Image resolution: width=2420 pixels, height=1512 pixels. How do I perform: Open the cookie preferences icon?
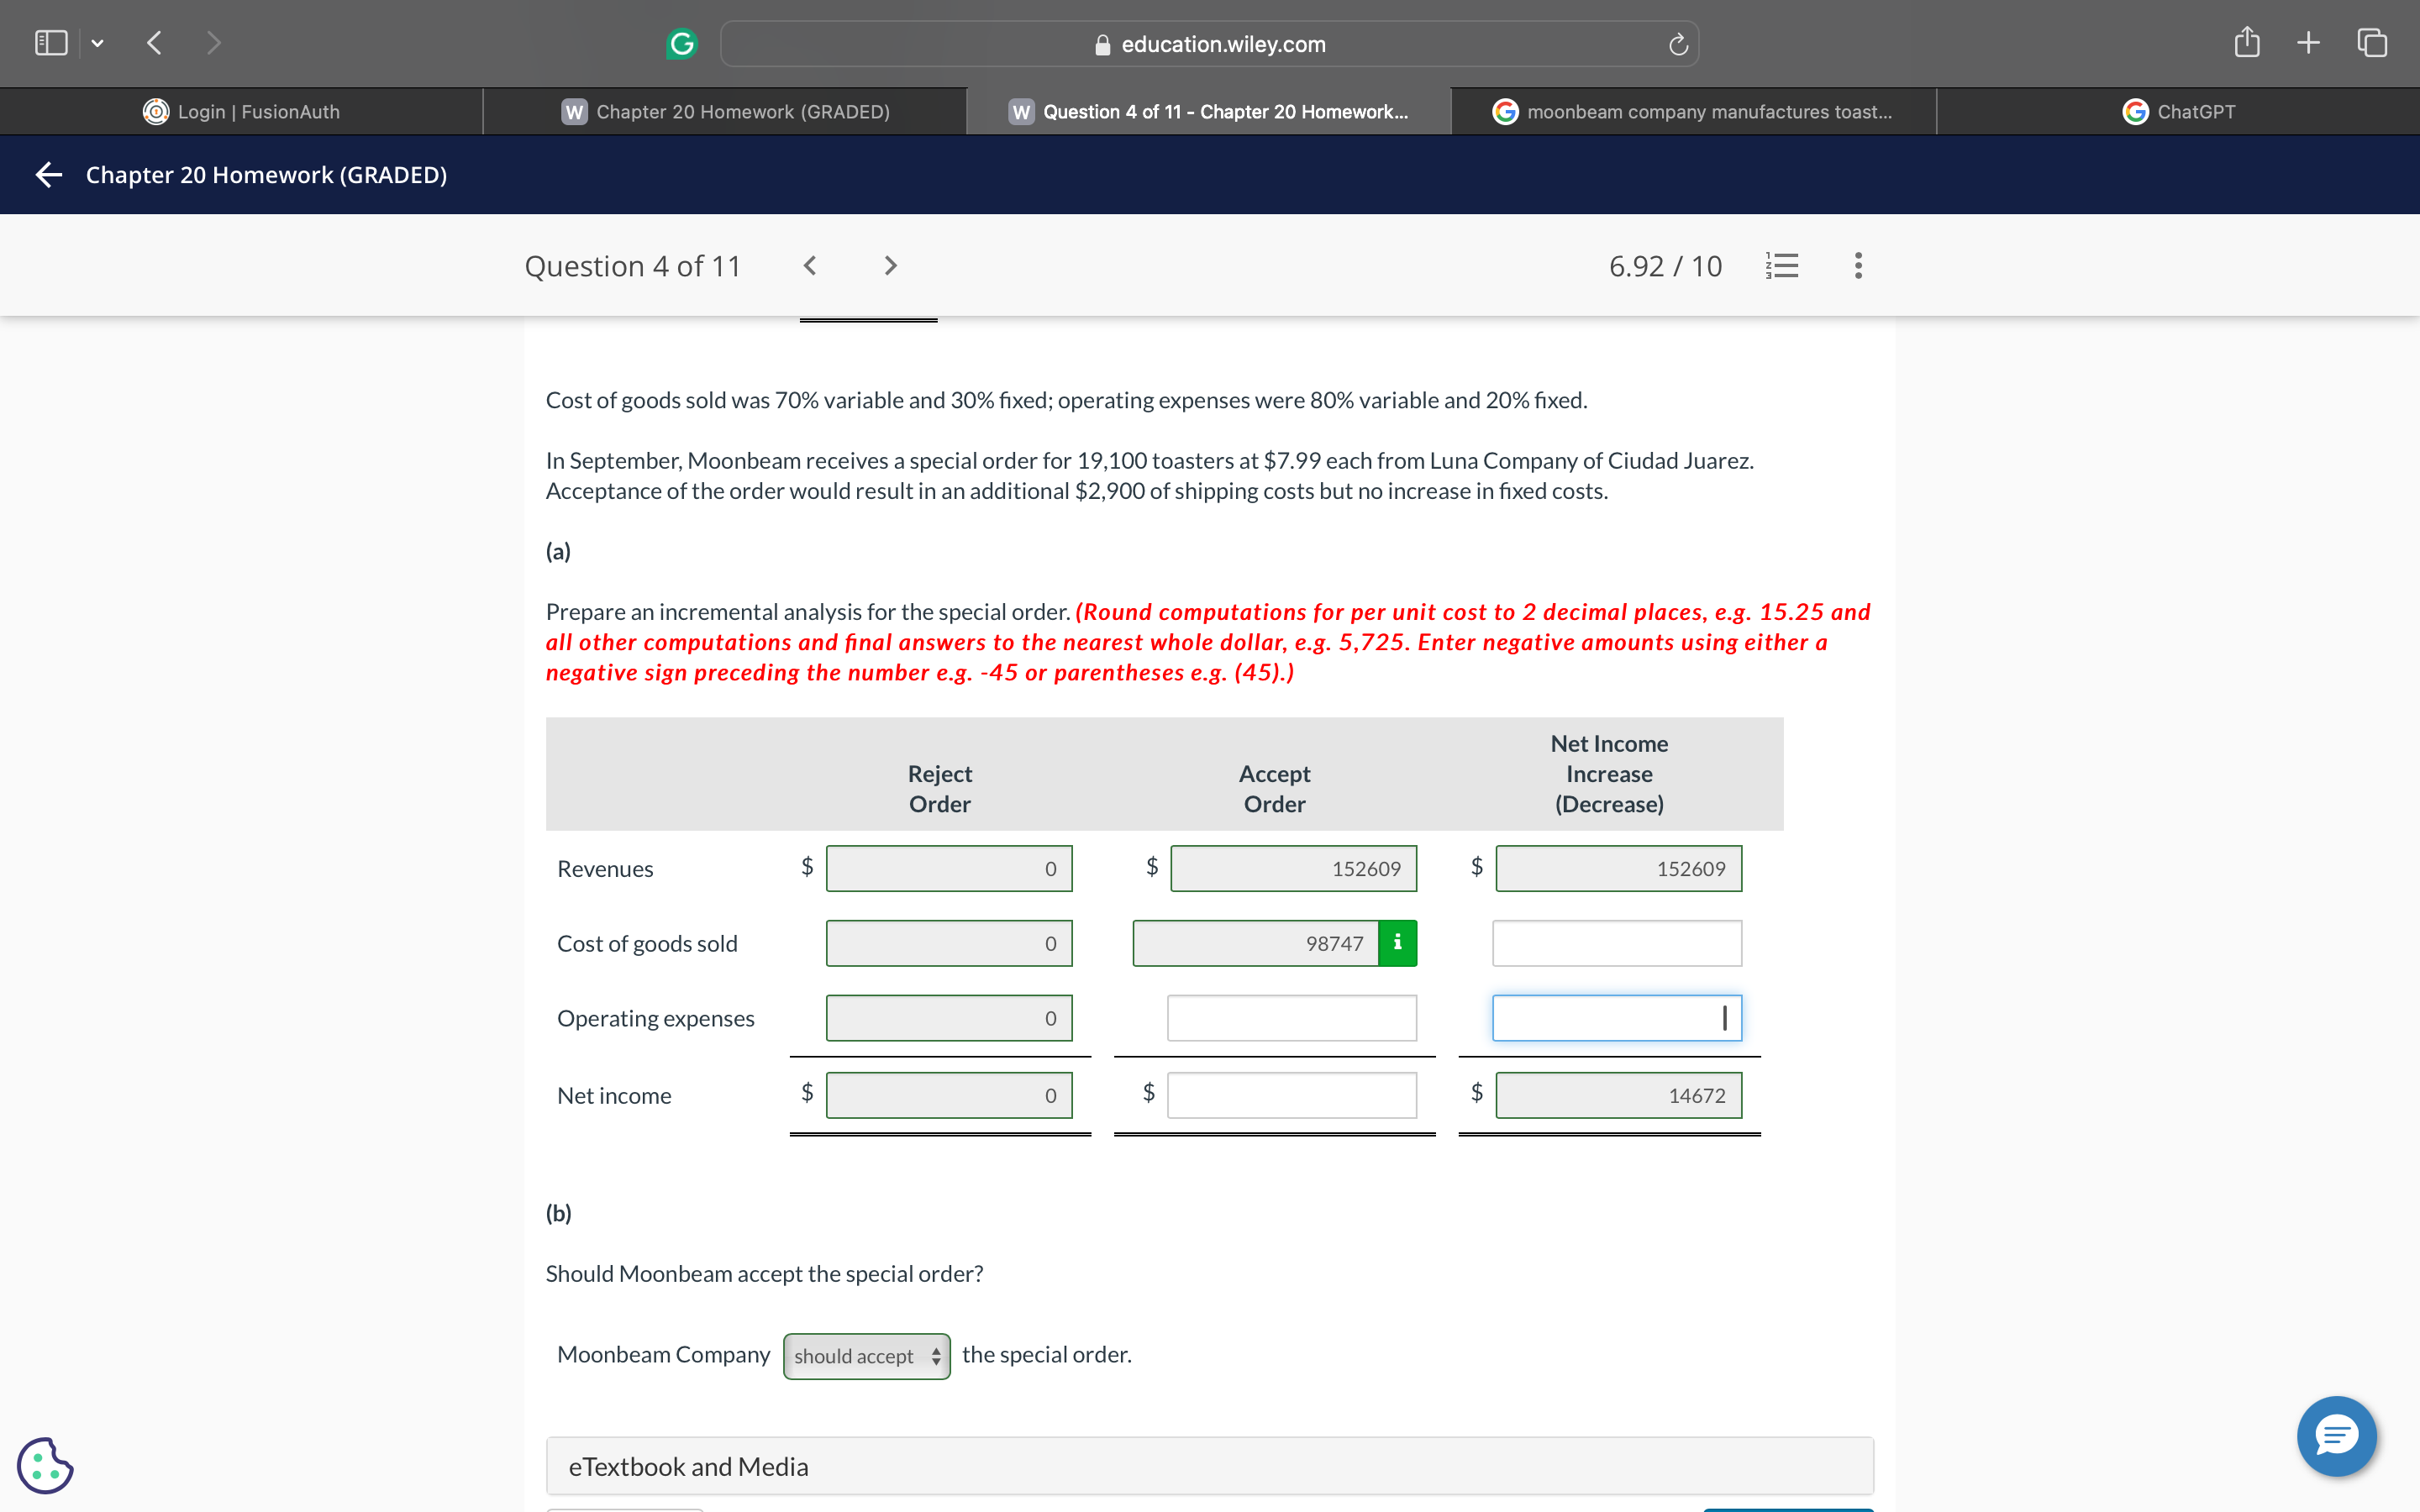coord(45,1465)
